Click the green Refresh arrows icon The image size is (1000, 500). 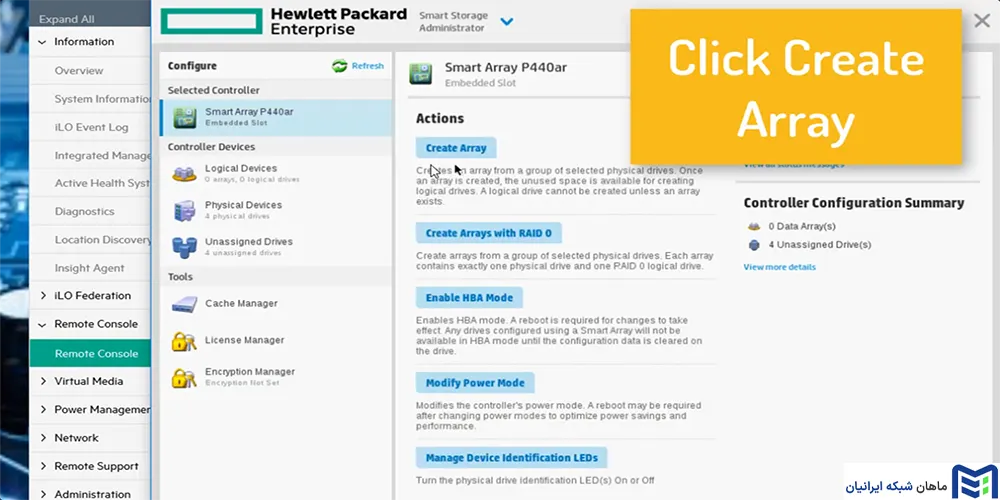(340, 66)
